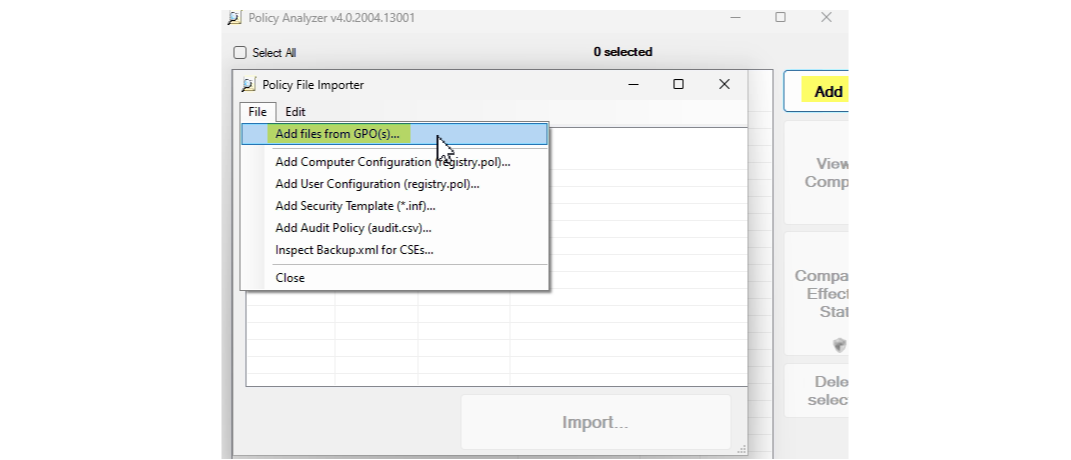Click the Policy File Importer title icon

point(249,85)
